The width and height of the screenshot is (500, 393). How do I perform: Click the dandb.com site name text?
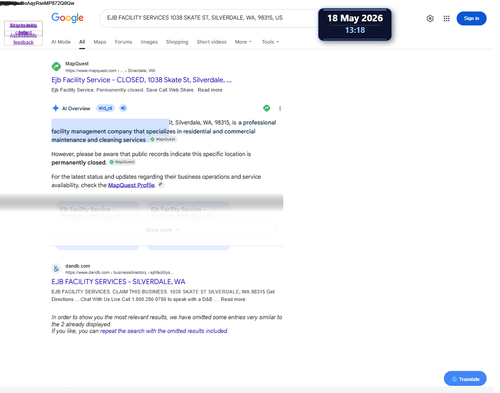click(78, 266)
